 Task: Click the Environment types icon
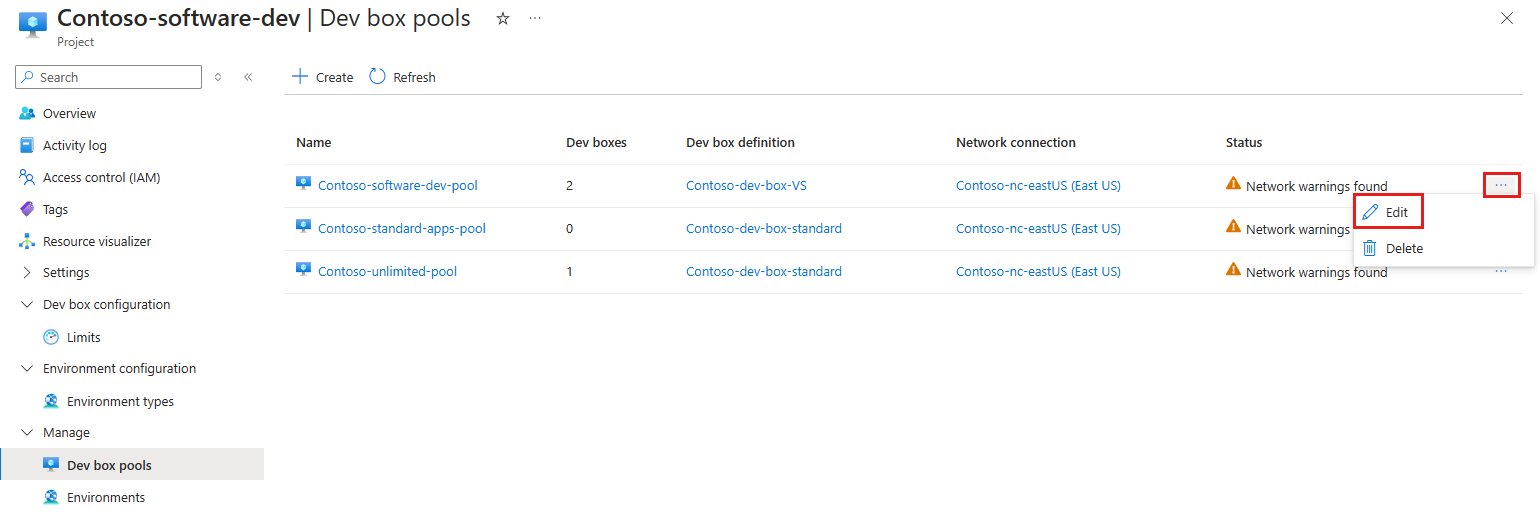tap(51, 401)
